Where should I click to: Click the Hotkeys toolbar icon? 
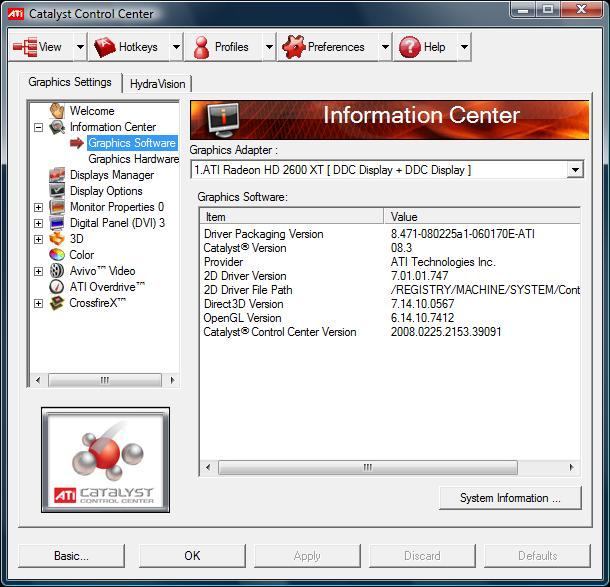(105, 47)
